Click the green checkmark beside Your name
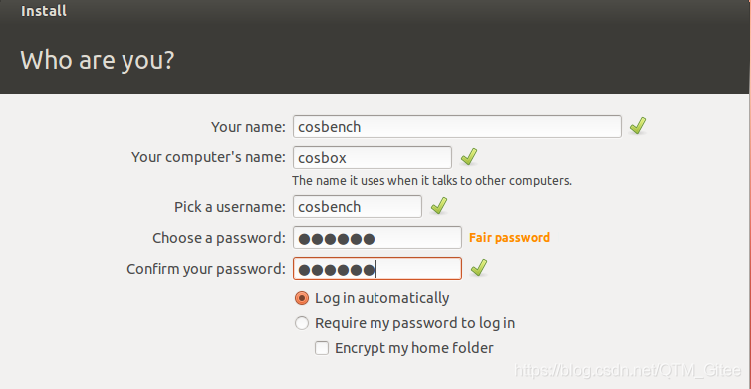751x389 pixels. [637, 126]
